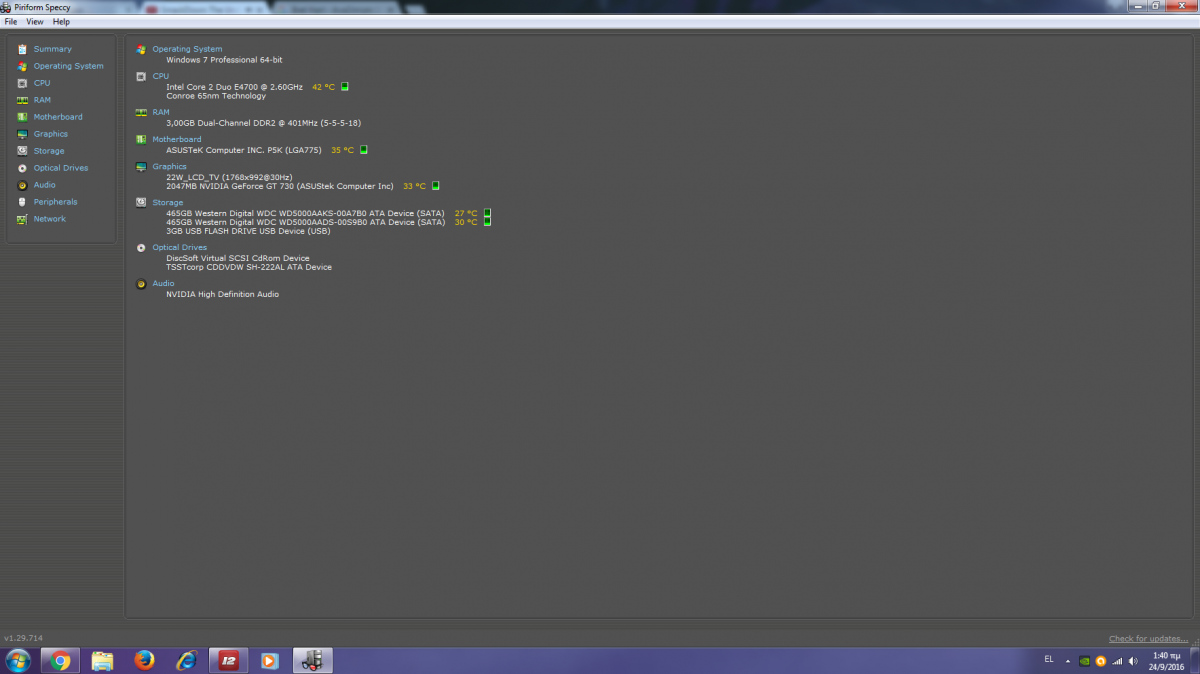The width and height of the screenshot is (1200, 674).
Task: Click the v1.29.714 version label
Action: pos(23,638)
